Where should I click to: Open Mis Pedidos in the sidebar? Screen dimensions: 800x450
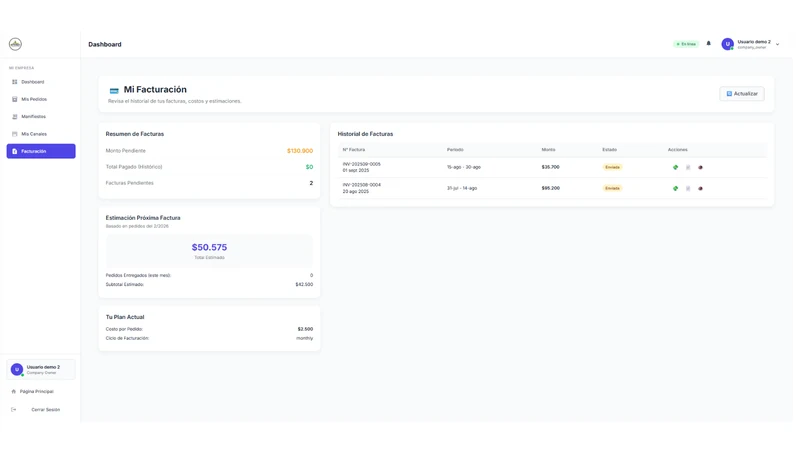pos(41,99)
